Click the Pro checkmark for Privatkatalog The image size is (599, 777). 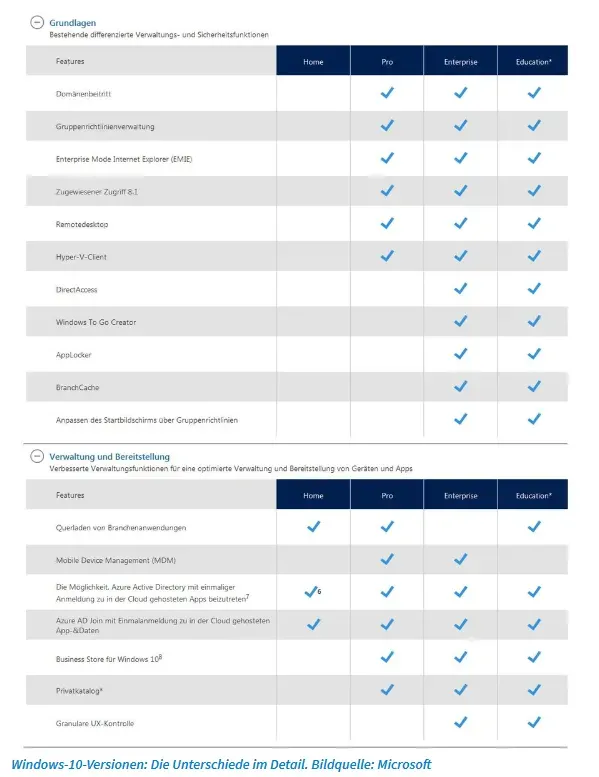click(387, 690)
